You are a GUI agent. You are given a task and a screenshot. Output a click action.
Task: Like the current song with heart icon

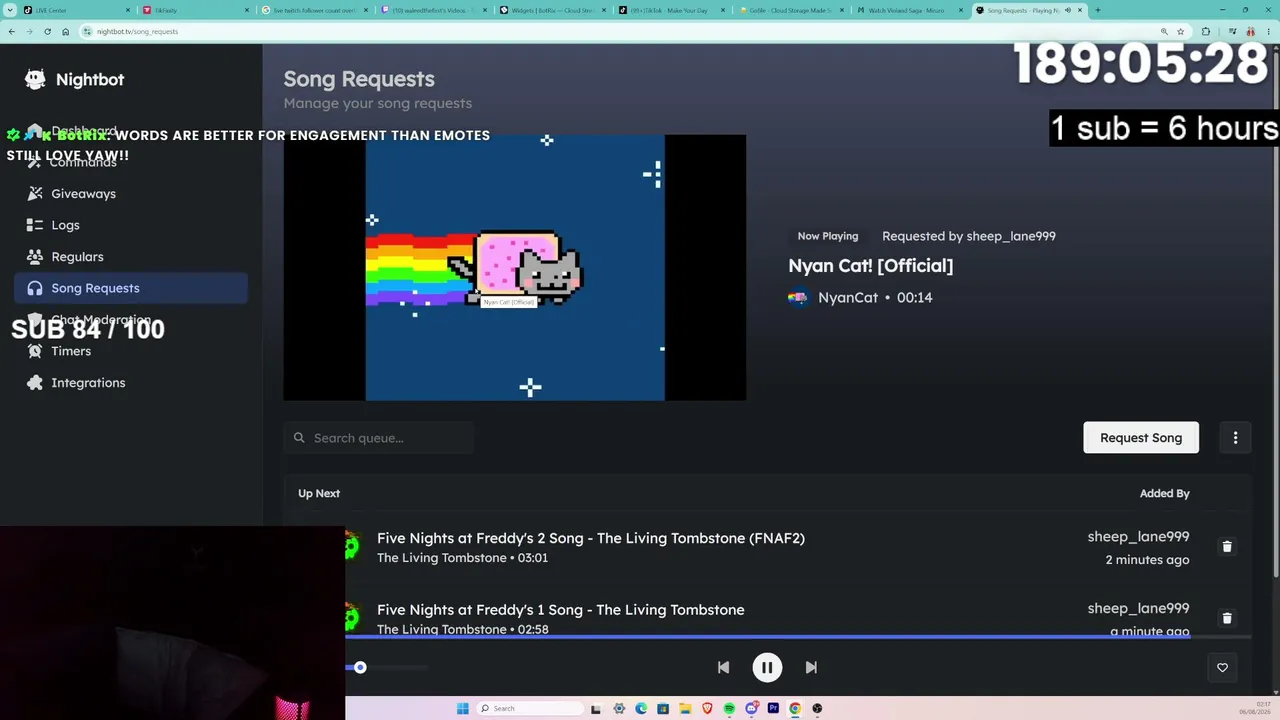click(1222, 668)
